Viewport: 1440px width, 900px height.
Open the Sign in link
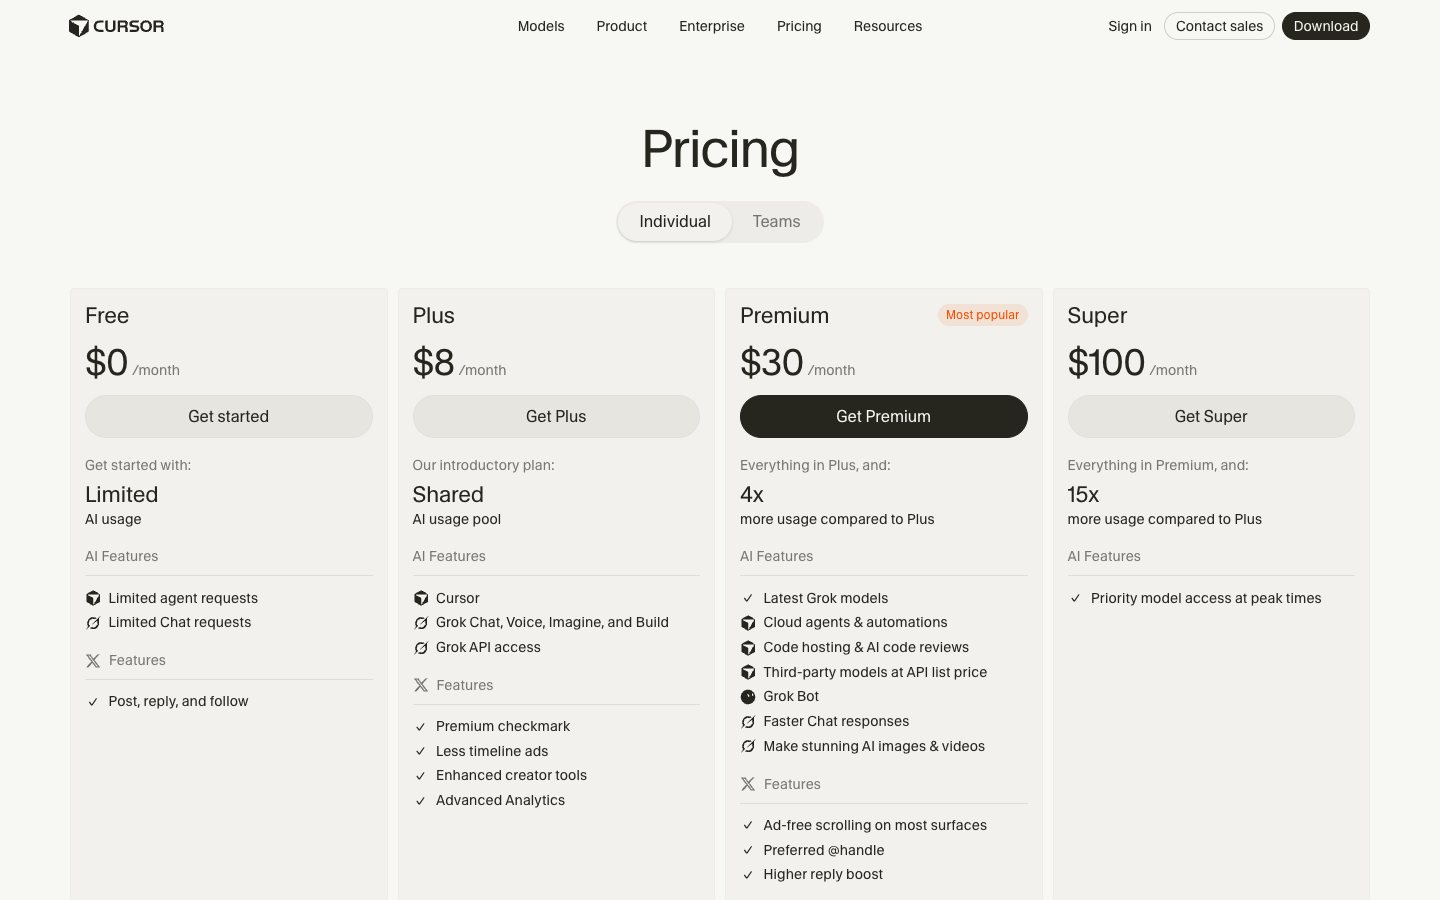(1130, 26)
